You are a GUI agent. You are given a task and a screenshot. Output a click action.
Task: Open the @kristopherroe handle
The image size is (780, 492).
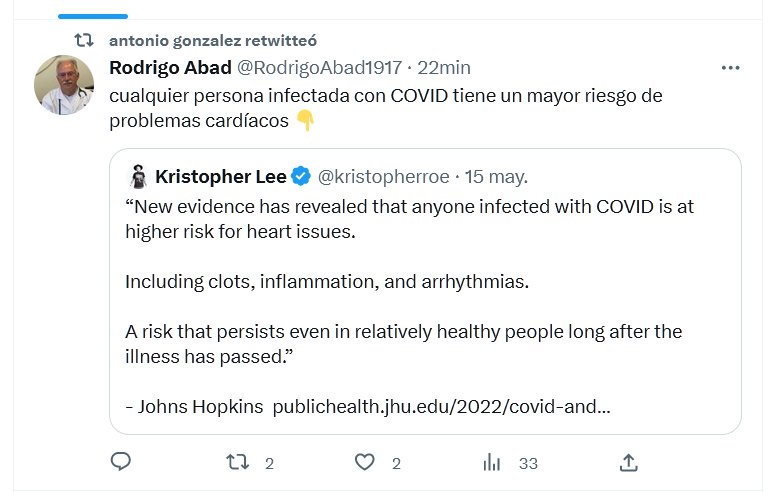click(383, 177)
